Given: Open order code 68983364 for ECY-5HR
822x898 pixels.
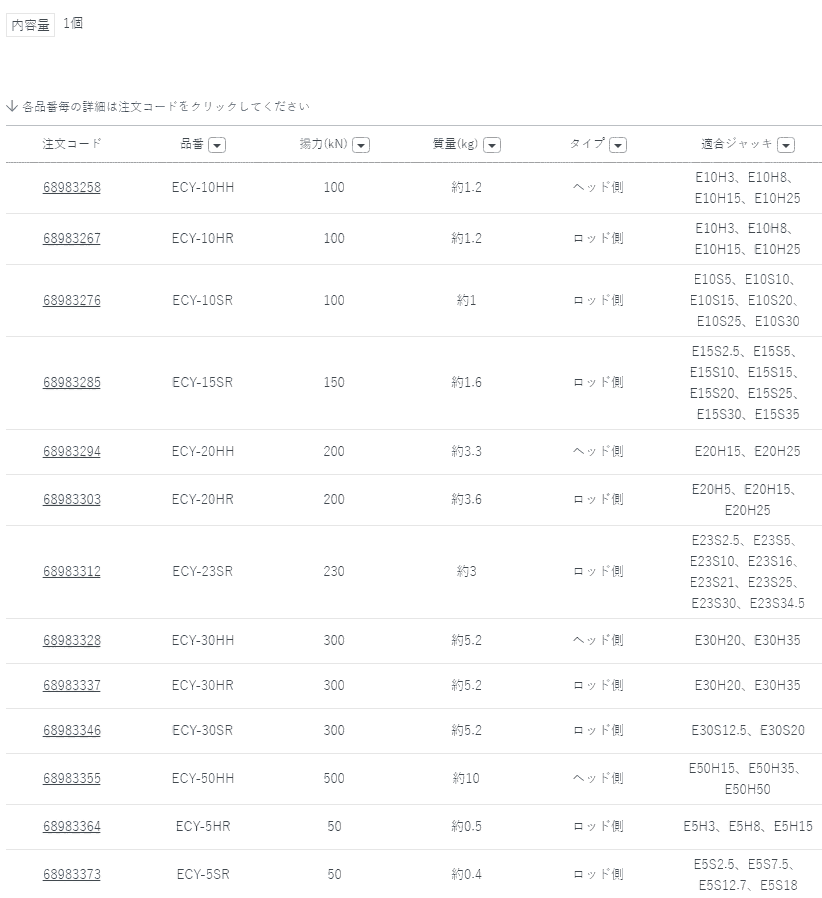Looking at the screenshot, I should (x=72, y=827).
